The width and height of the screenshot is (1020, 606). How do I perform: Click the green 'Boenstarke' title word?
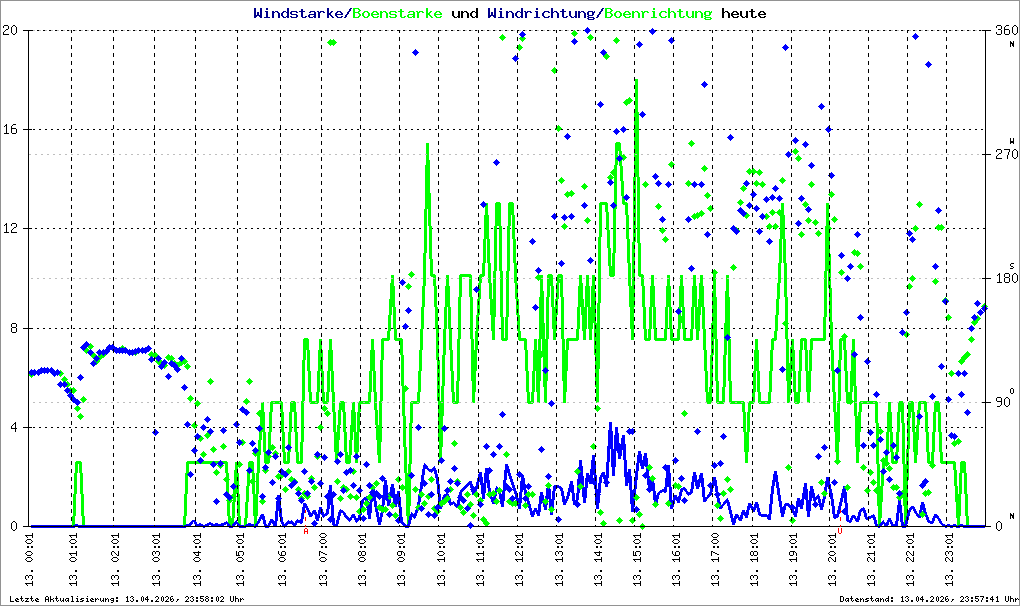(x=397, y=13)
